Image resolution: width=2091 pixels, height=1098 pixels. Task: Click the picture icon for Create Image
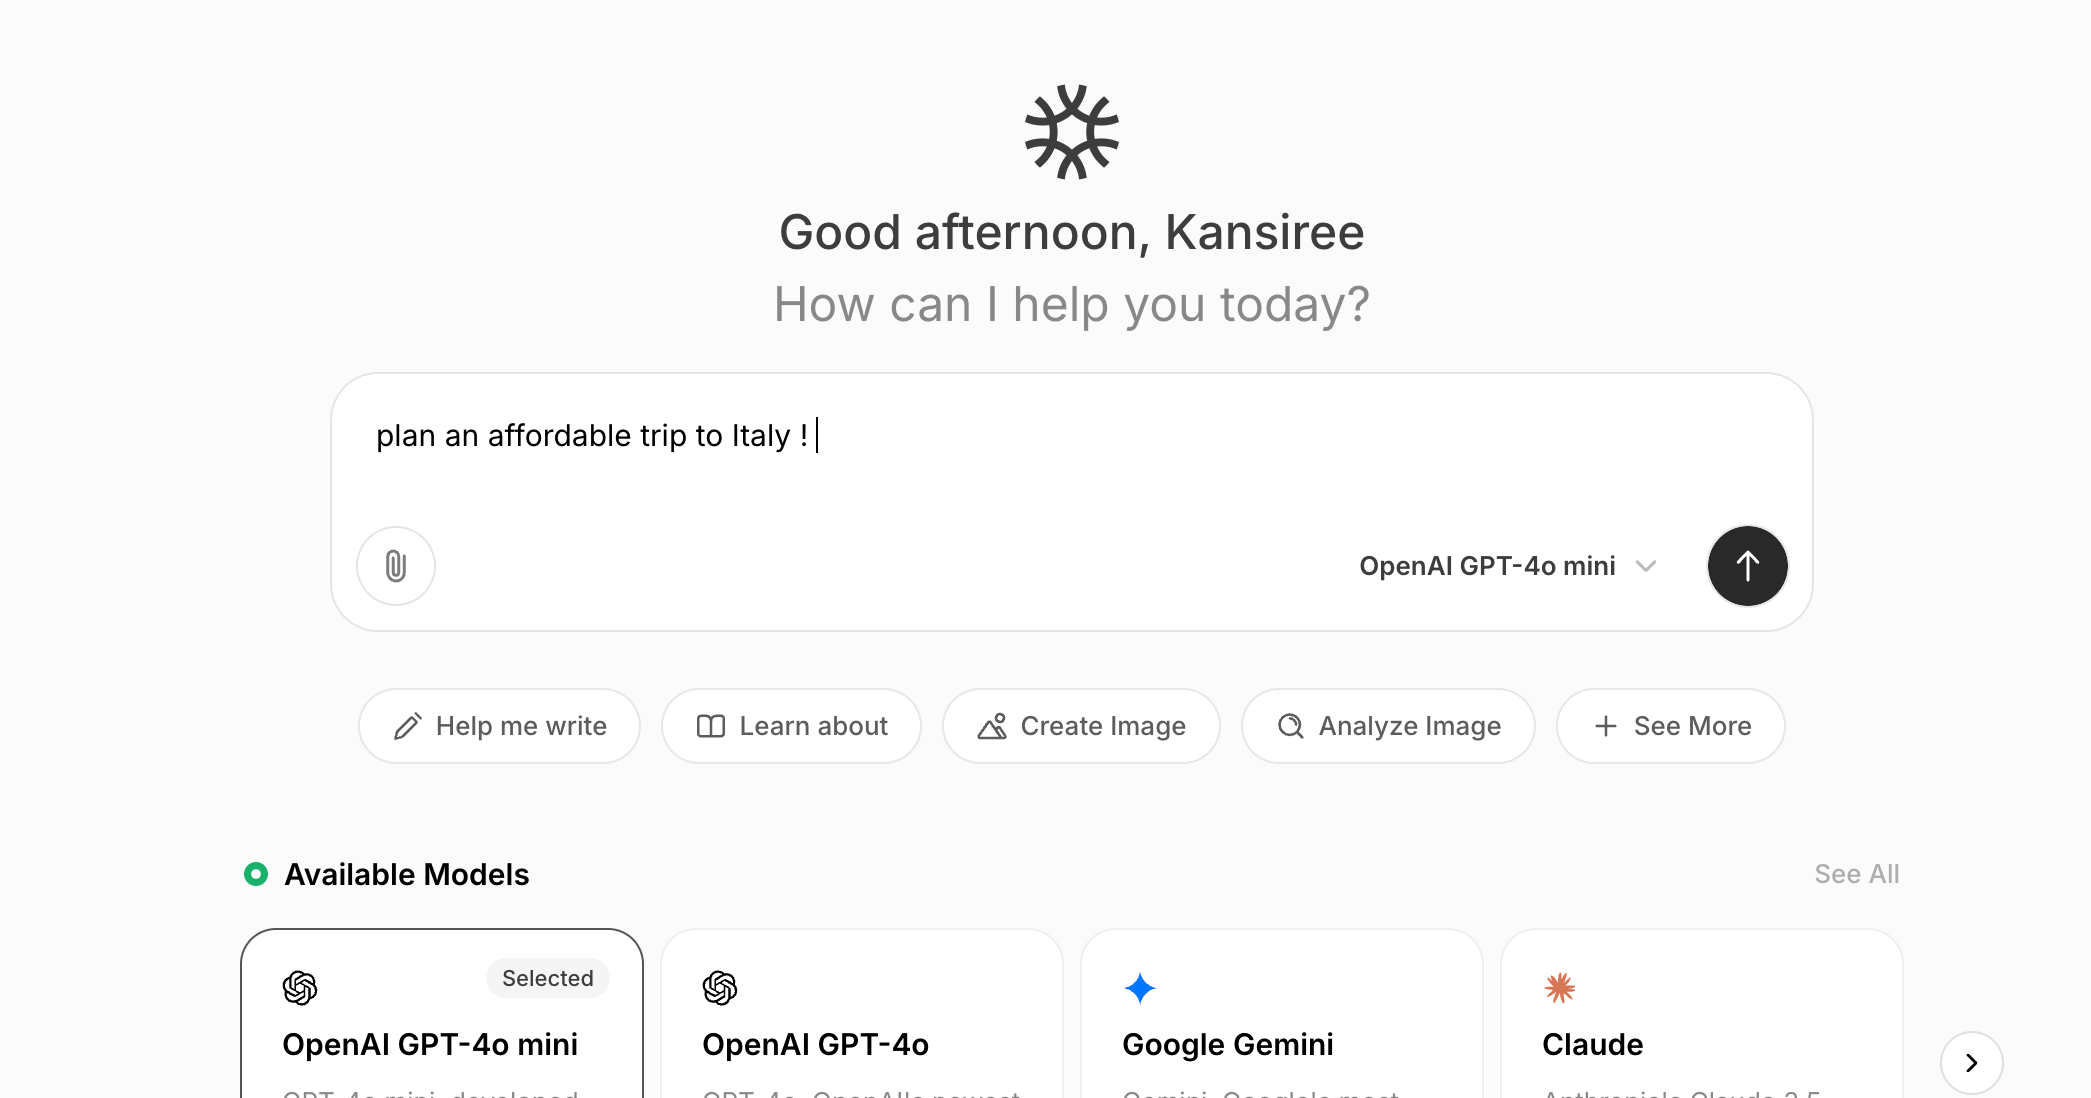[x=992, y=726]
